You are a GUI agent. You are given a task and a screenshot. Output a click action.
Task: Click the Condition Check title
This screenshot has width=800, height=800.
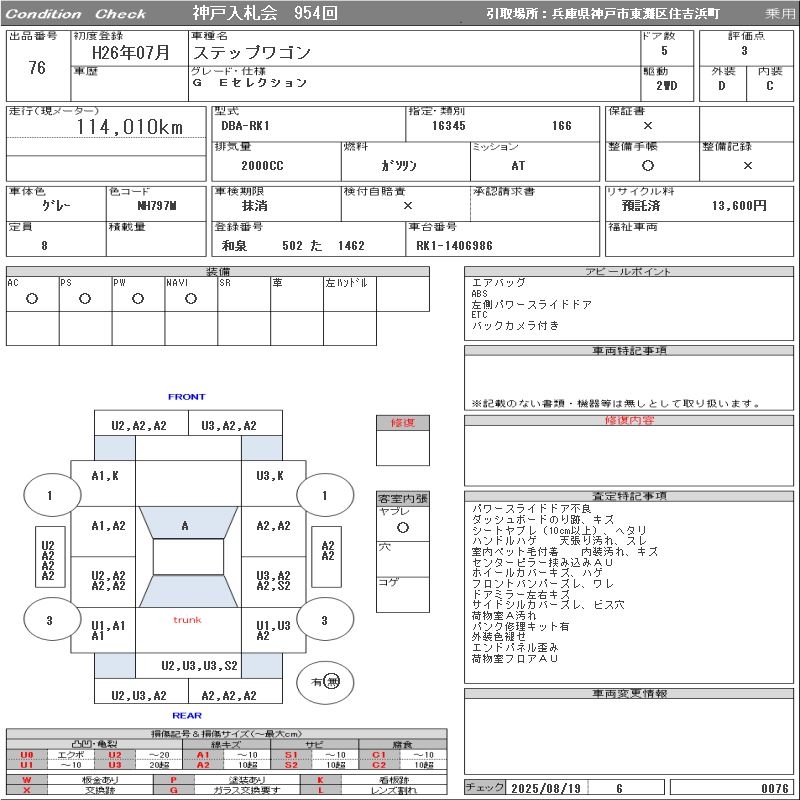click(x=76, y=14)
